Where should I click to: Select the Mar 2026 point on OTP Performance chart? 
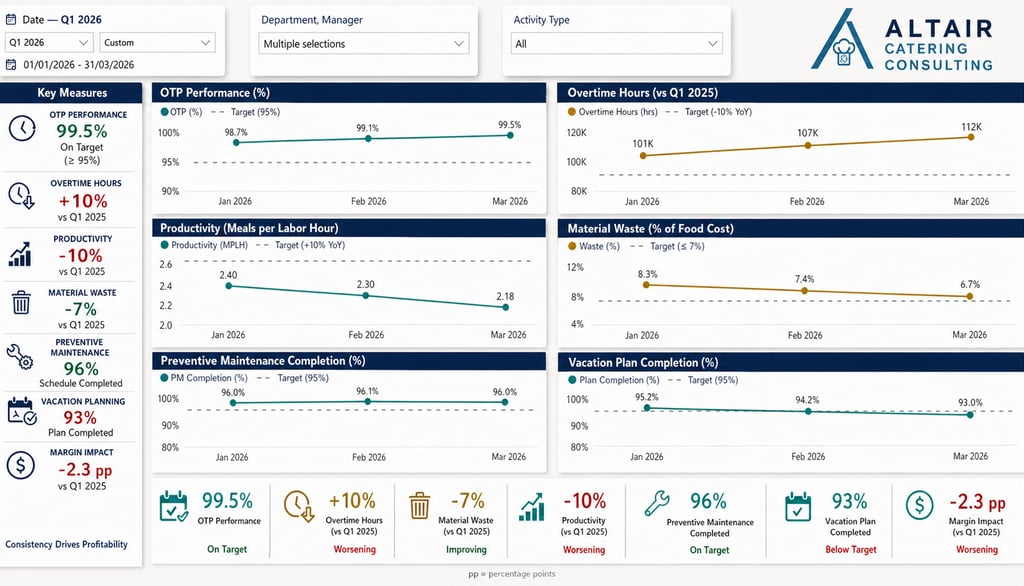[510, 135]
